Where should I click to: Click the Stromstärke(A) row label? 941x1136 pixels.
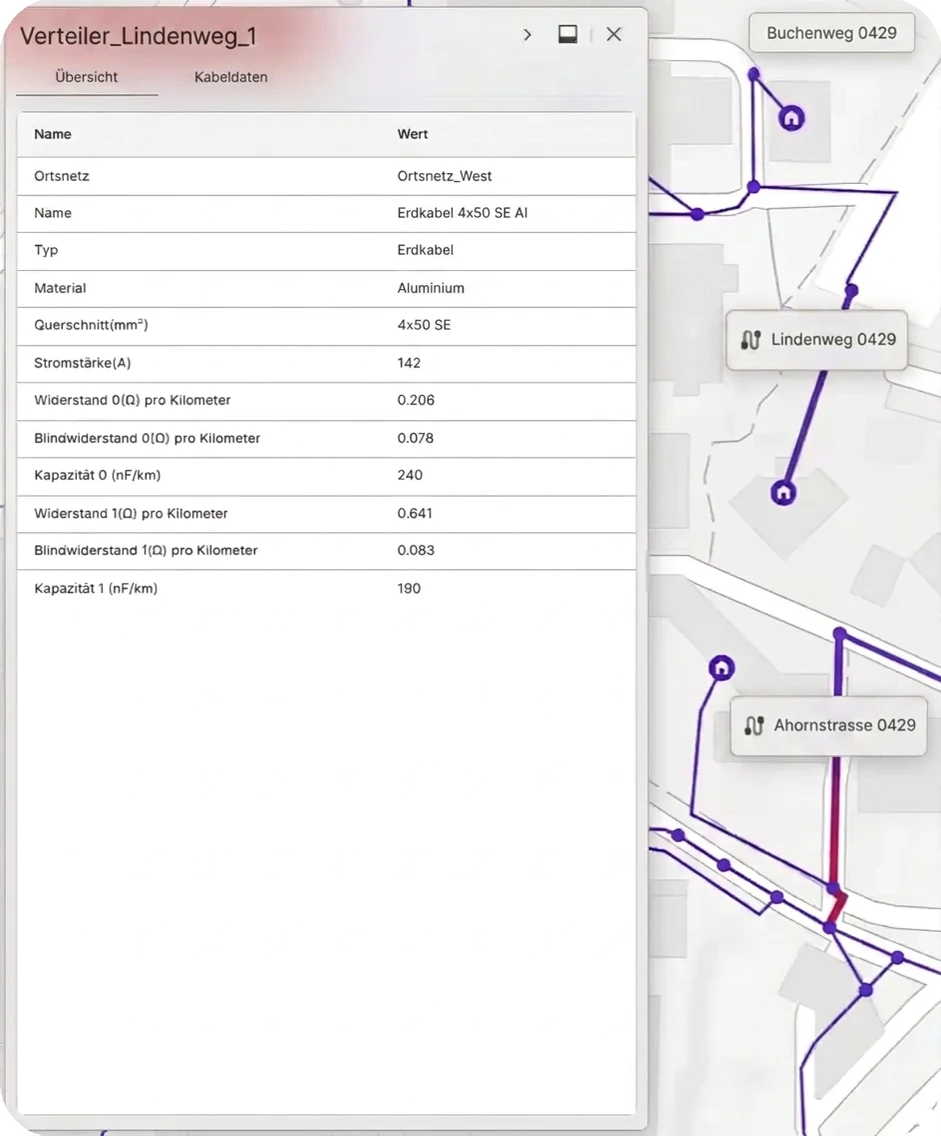click(83, 363)
